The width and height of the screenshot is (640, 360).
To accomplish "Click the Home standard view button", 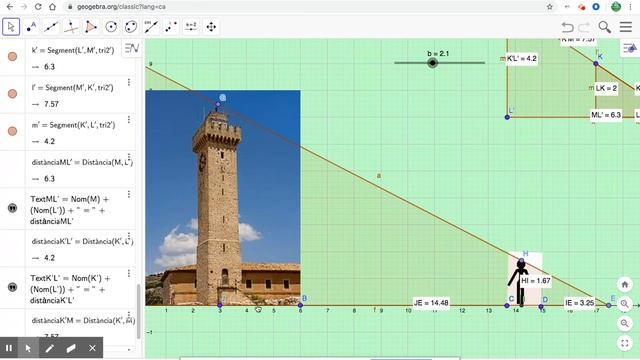I will [x=624, y=284].
